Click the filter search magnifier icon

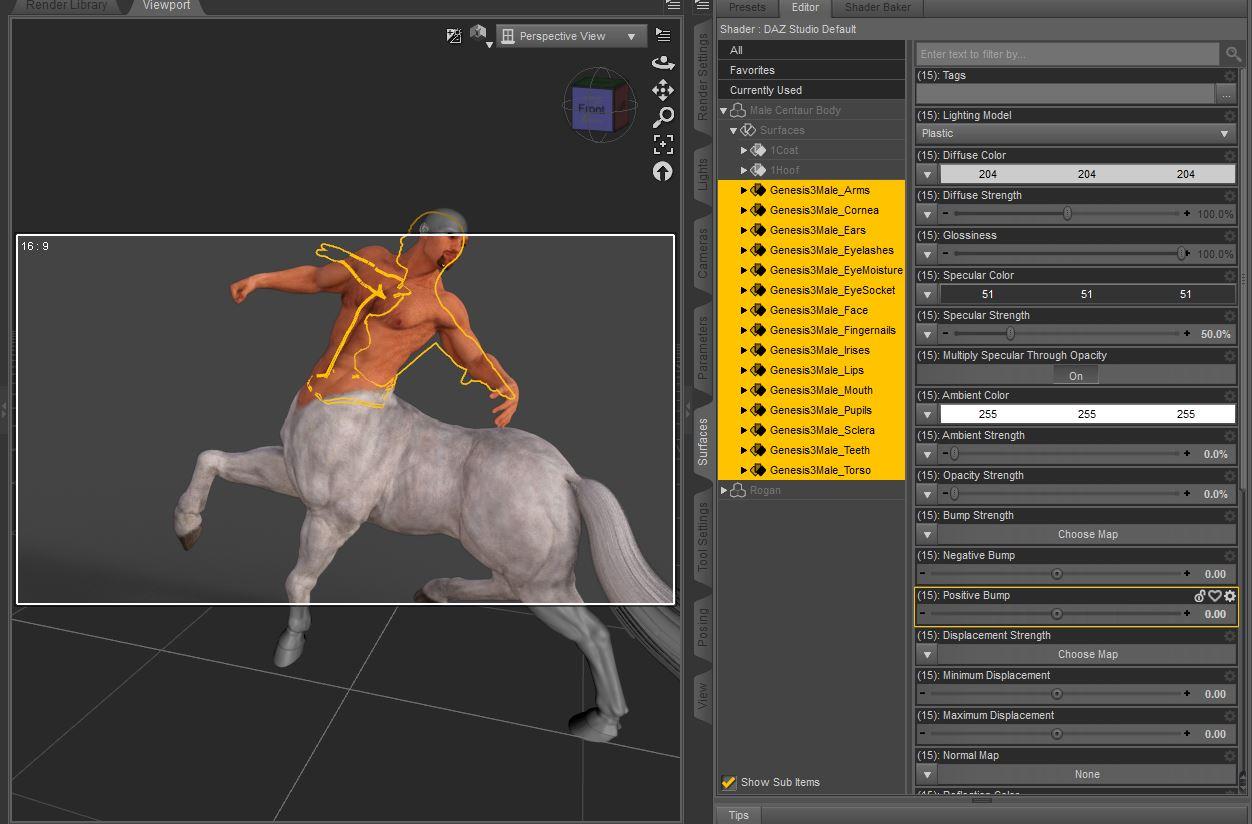click(x=1234, y=54)
